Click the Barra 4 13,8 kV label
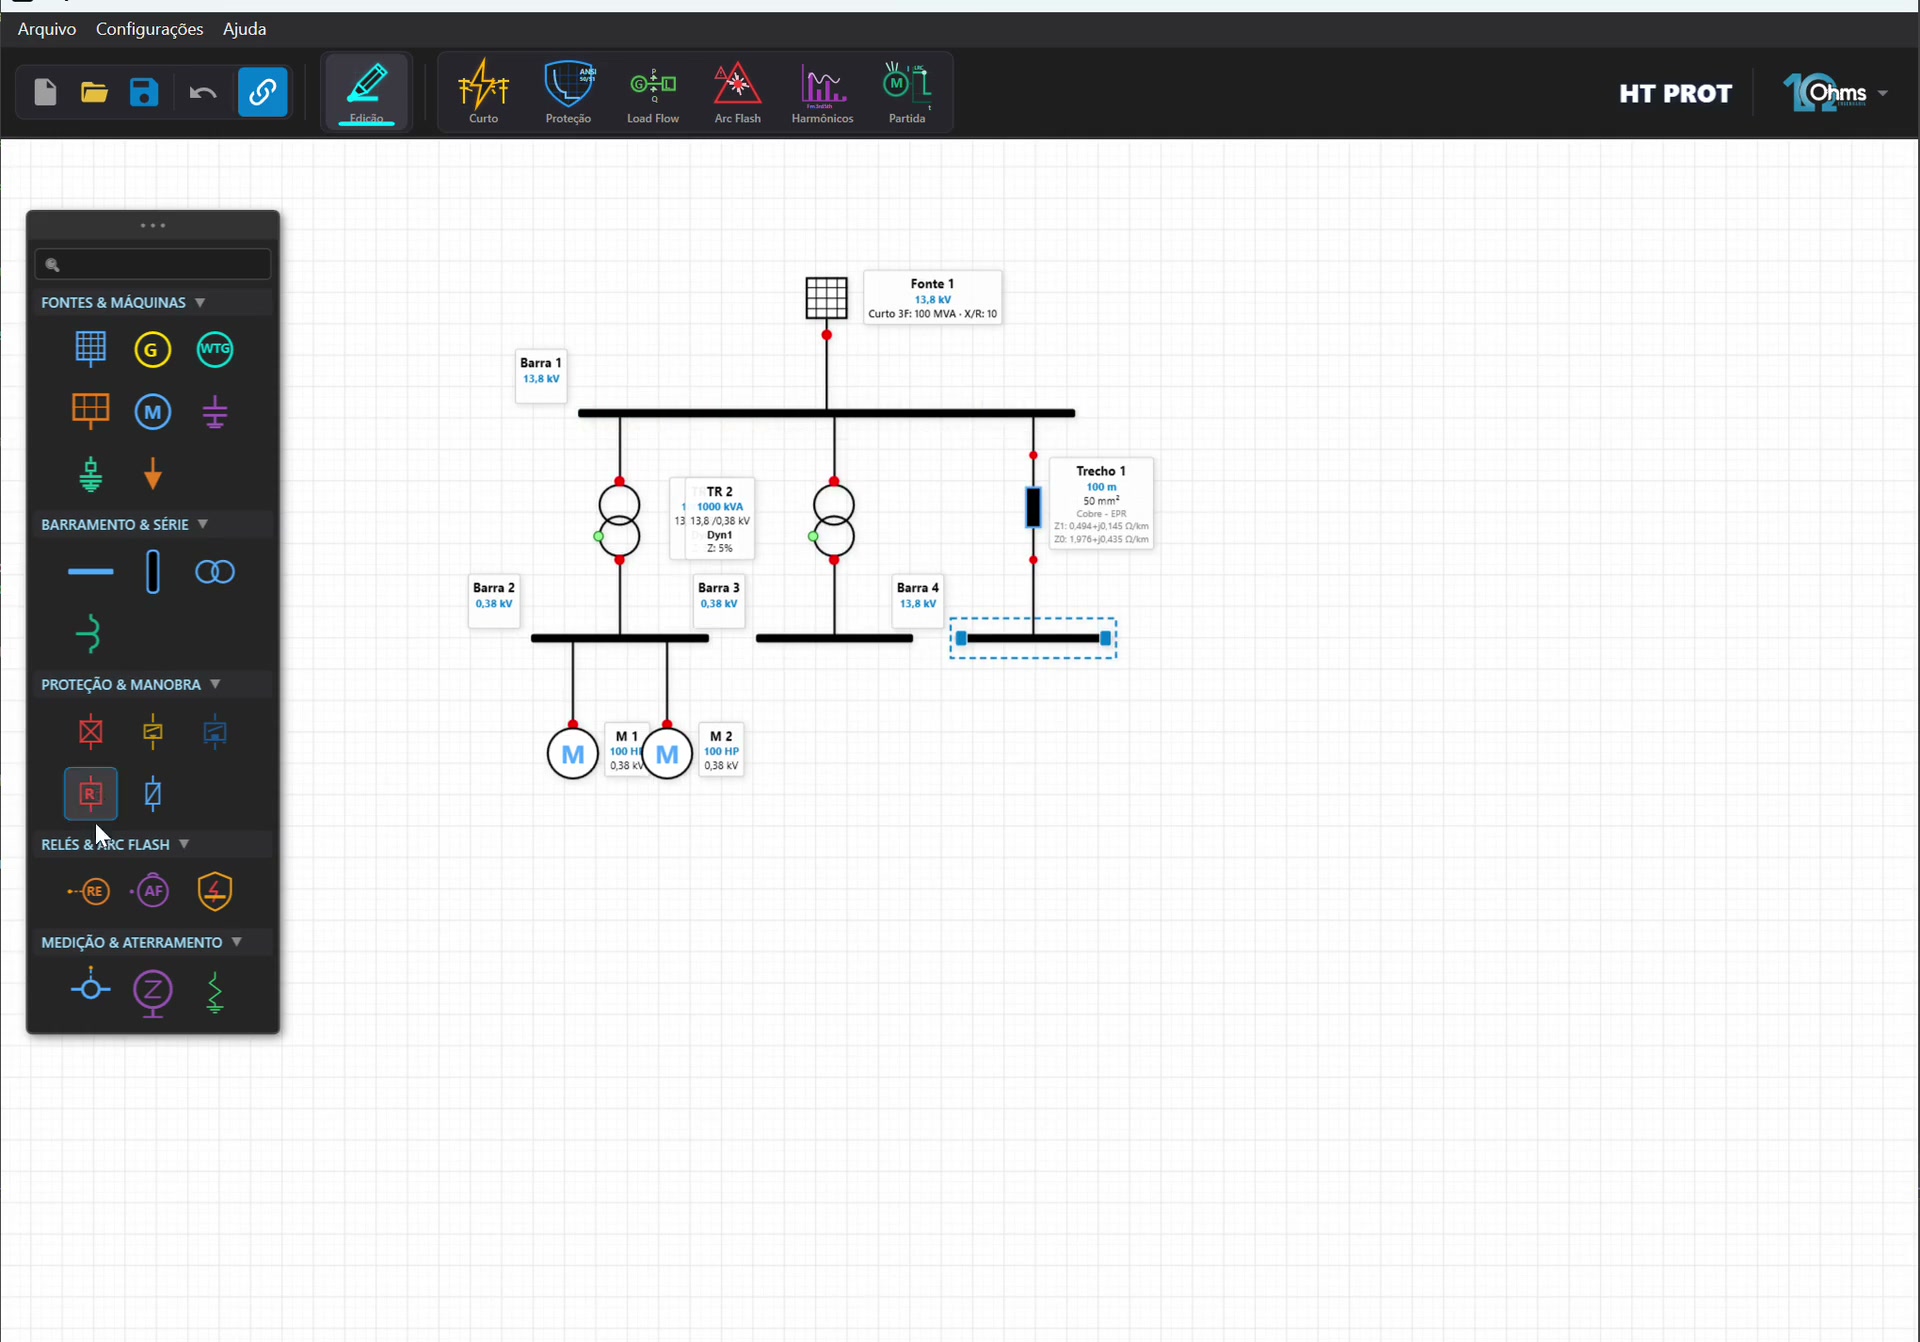Screen dimensions: 1920x1342 coord(917,600)
